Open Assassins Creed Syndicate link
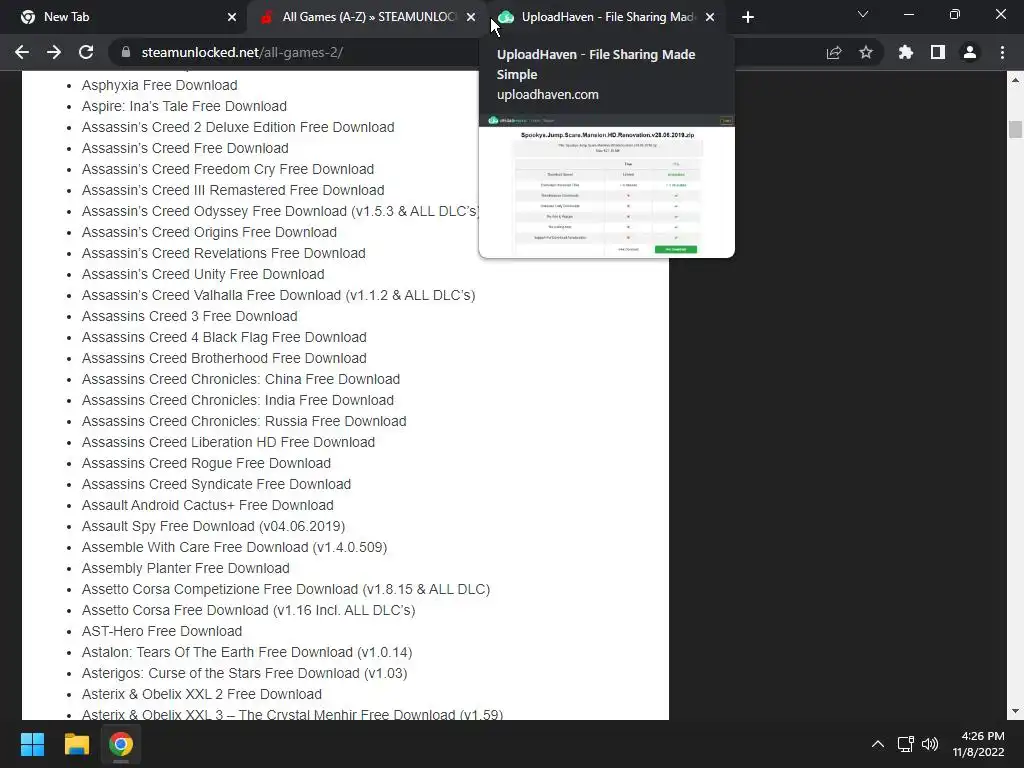1024x768 pixels. point(216,484)
